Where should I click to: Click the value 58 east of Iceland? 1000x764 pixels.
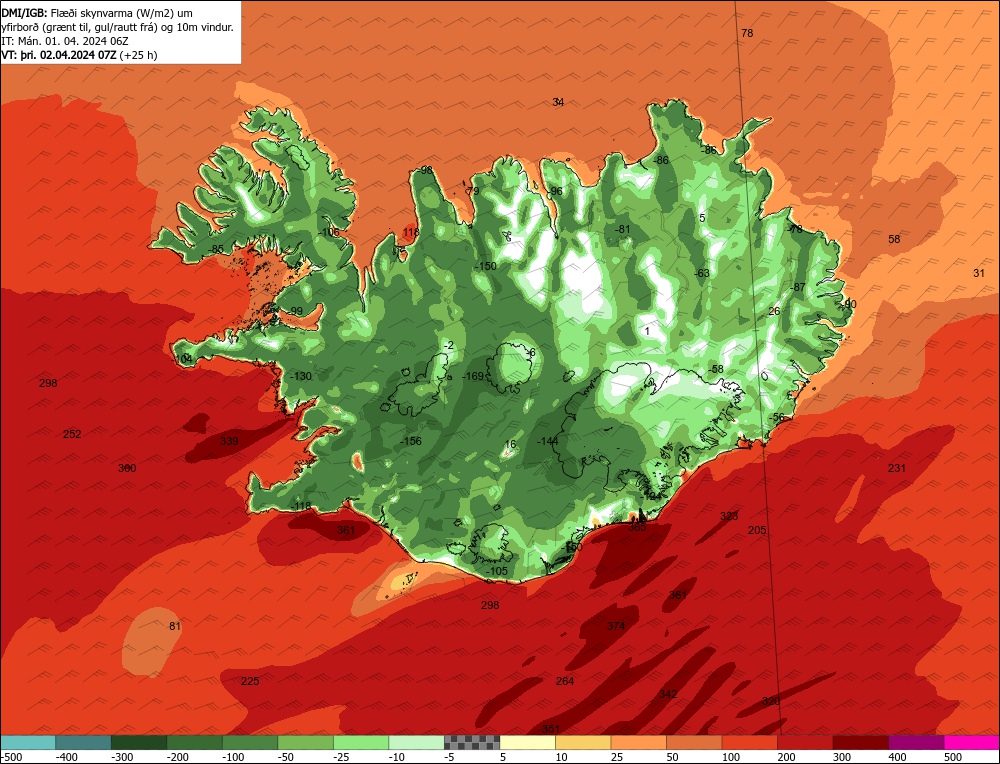point(894,239)
